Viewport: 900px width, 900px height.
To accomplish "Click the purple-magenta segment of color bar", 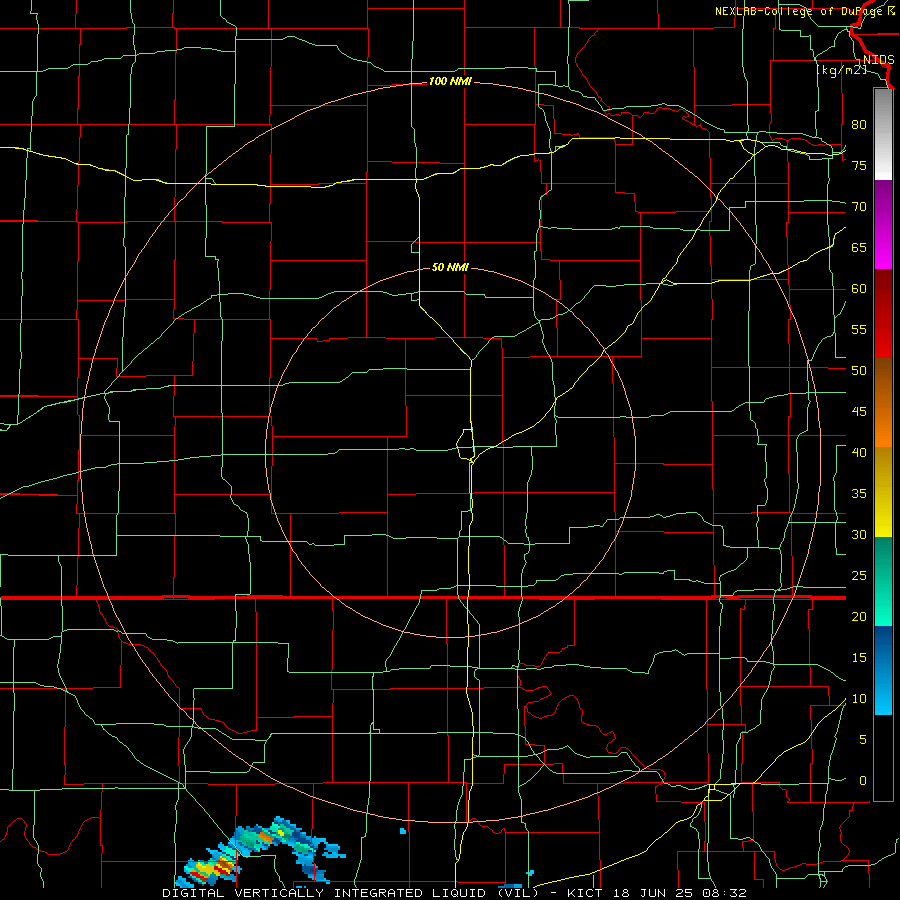I will [883, 224].
